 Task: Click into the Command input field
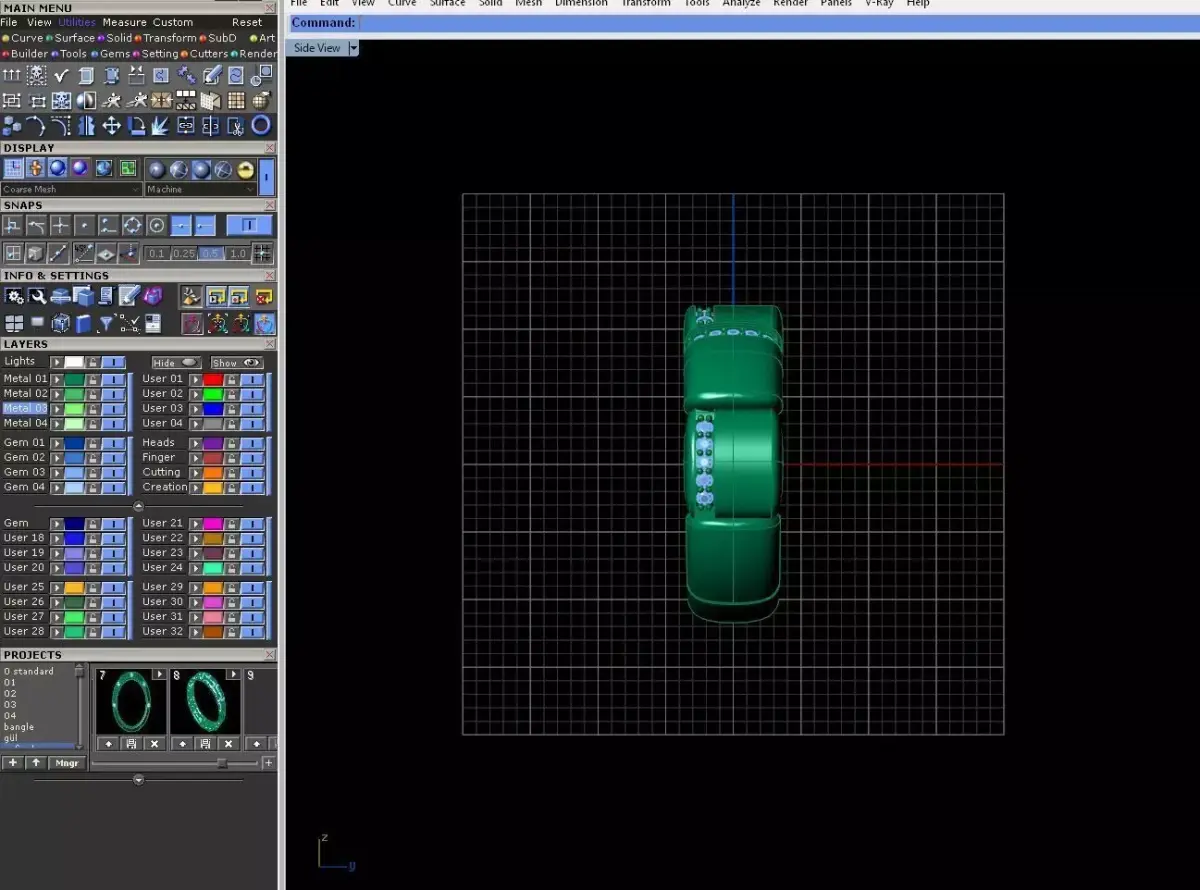pos(778,23)
